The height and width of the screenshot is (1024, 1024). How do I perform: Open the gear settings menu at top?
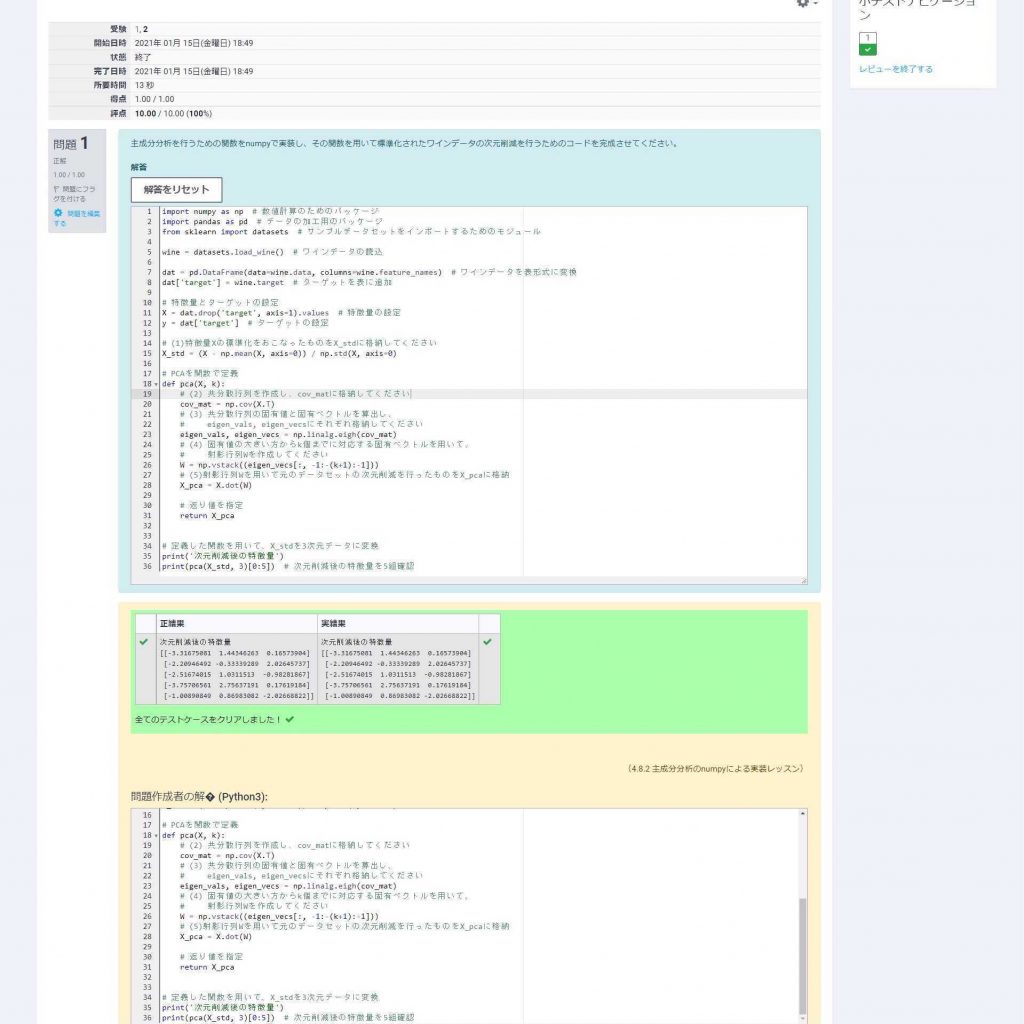805,4
